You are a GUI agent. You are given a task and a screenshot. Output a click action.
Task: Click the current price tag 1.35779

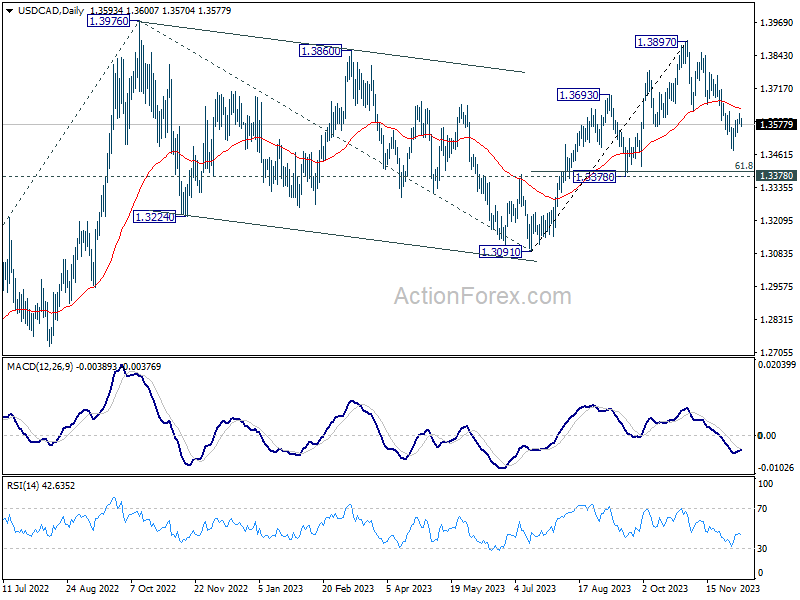[776, 124]
